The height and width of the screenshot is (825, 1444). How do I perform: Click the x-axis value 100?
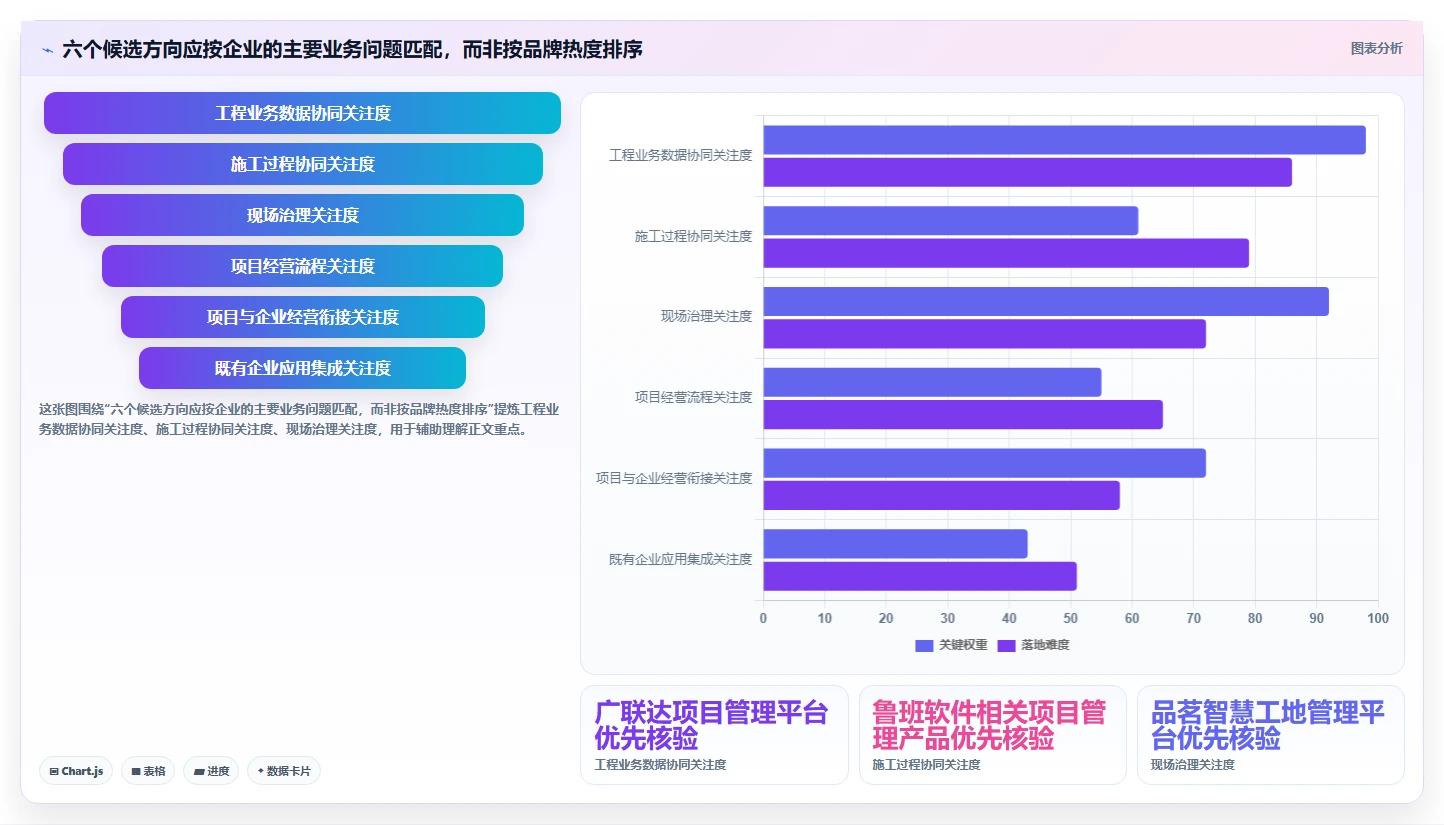pos(1378,619)
